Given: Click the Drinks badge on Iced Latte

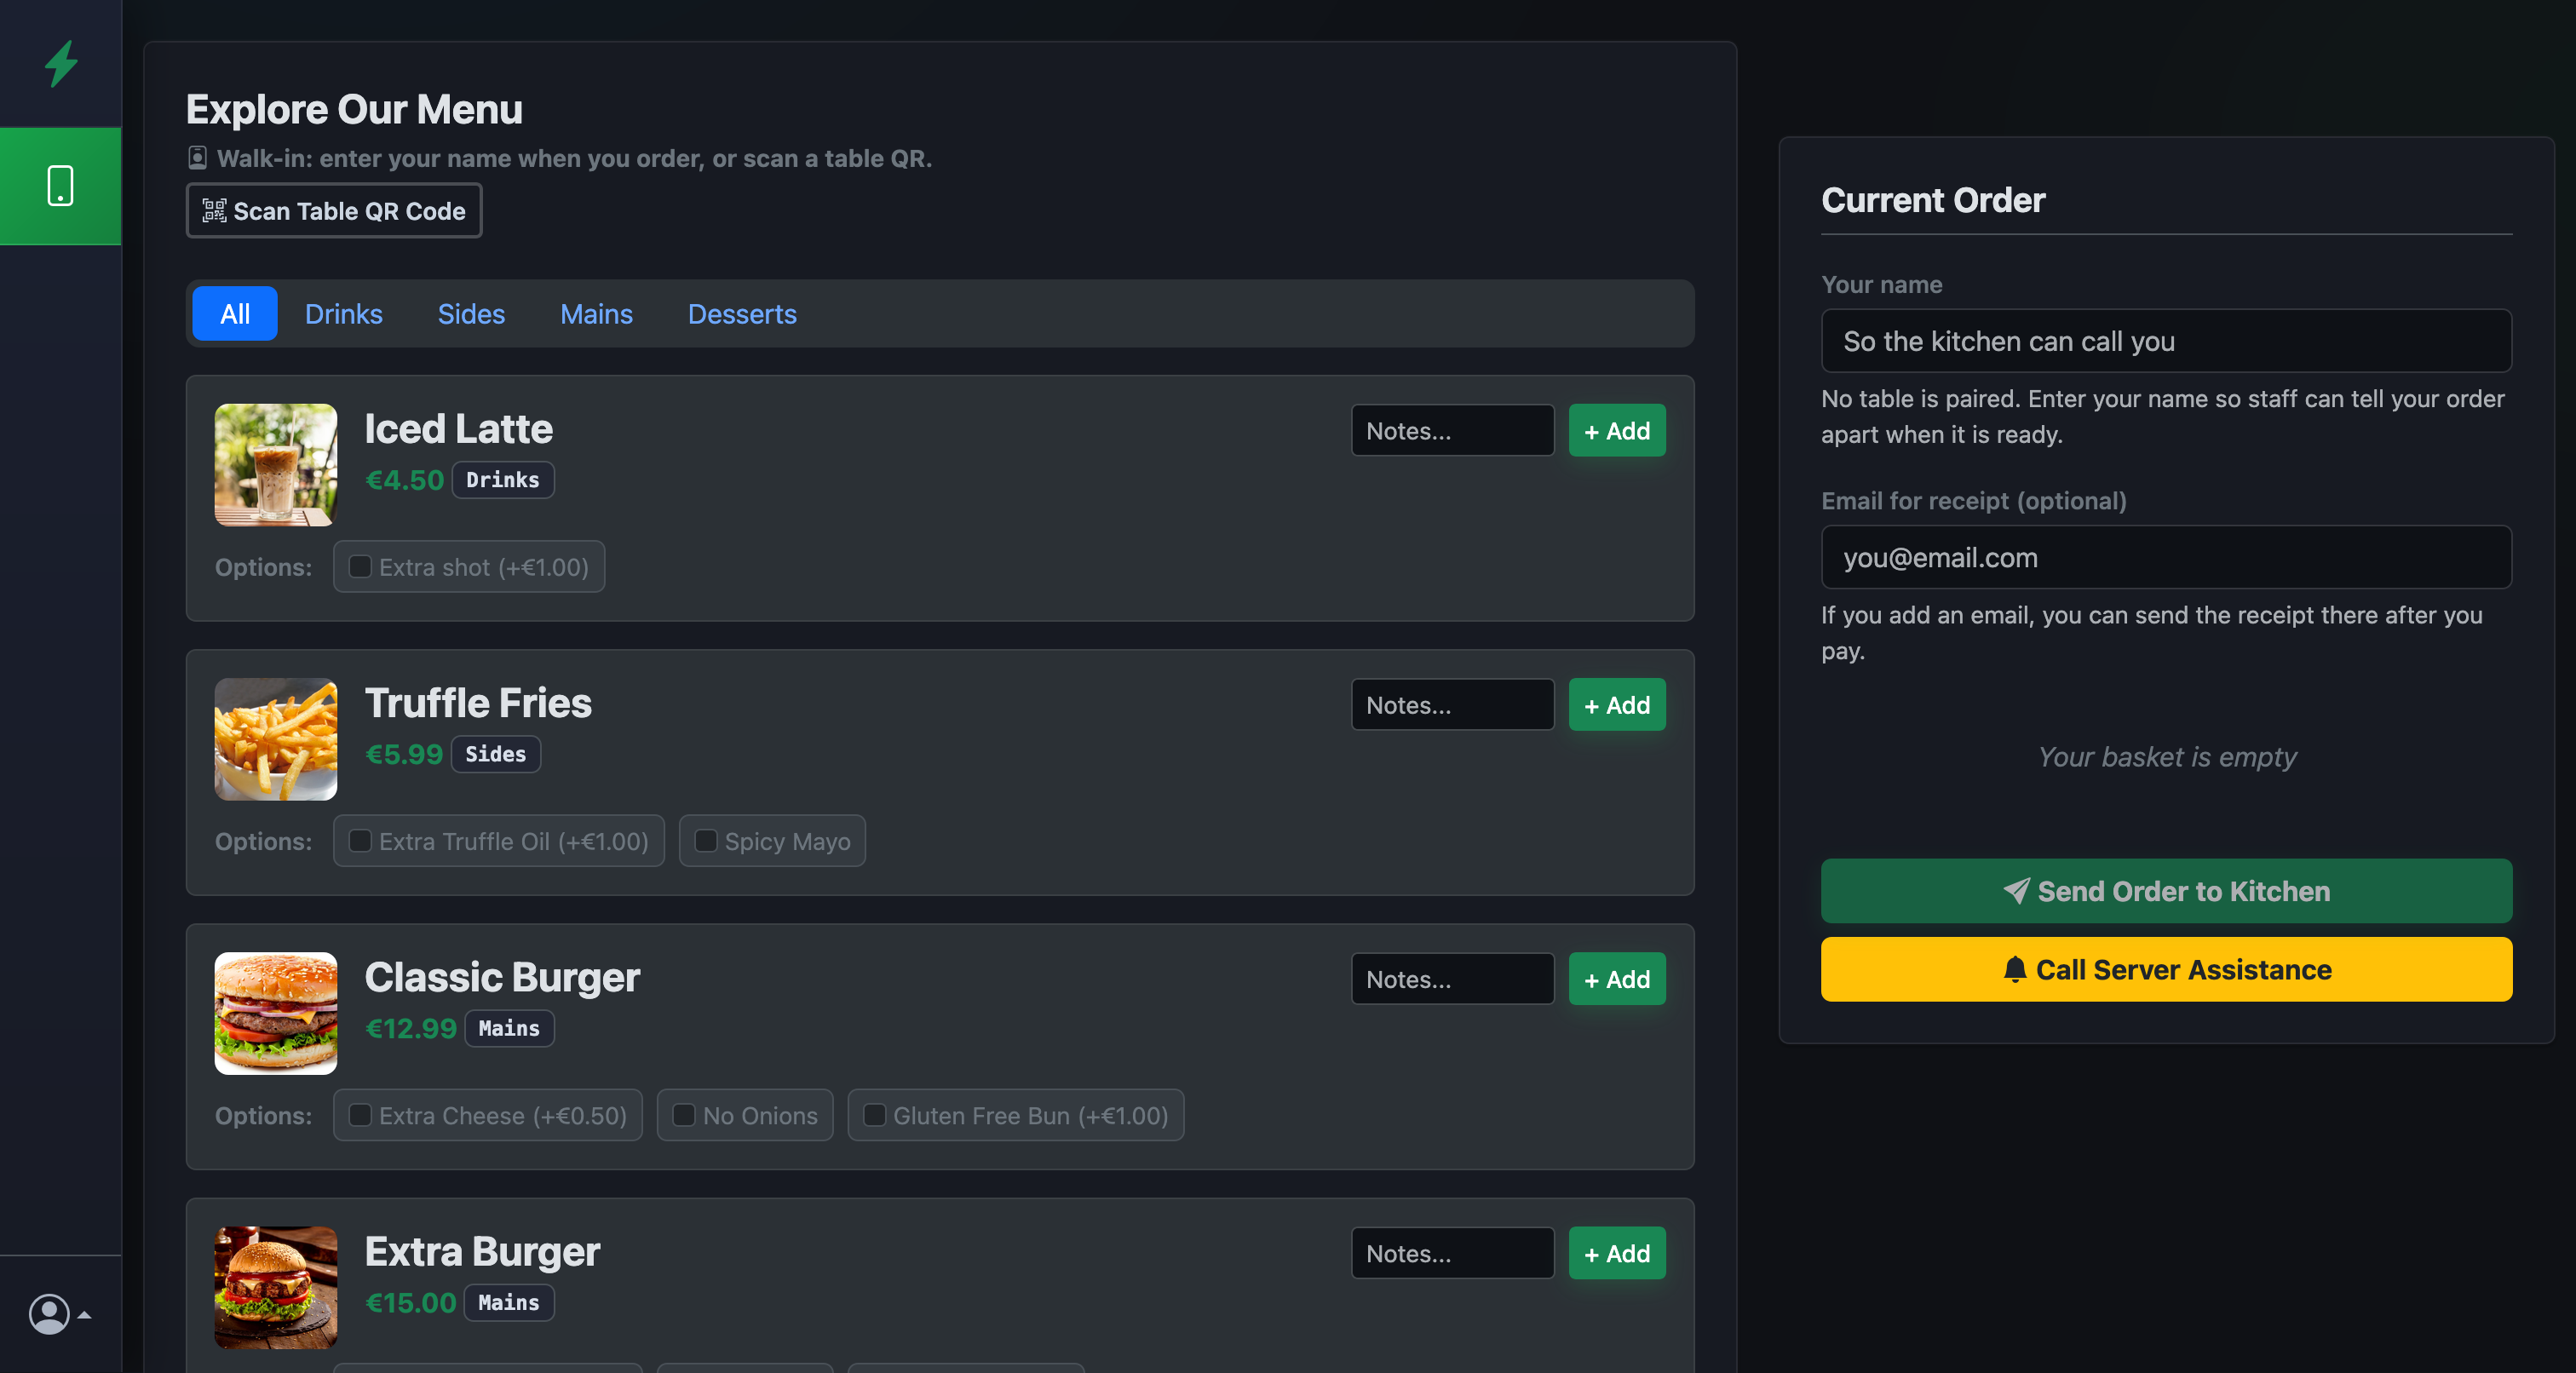Looking at the screenshot, I should click(503, 480).
